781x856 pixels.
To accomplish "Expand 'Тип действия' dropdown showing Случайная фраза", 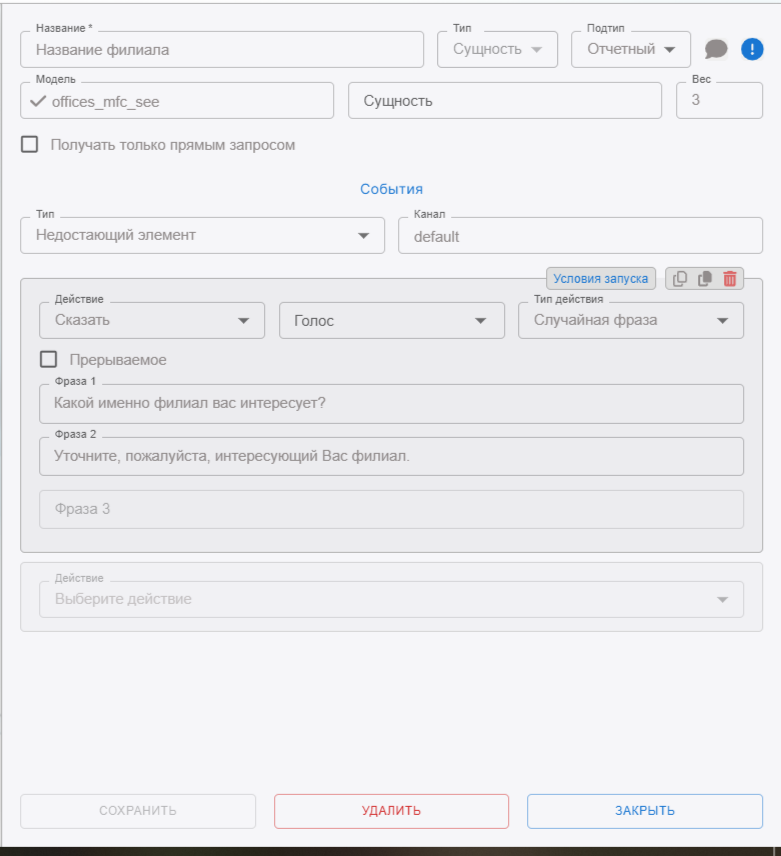I will [630, 321].
